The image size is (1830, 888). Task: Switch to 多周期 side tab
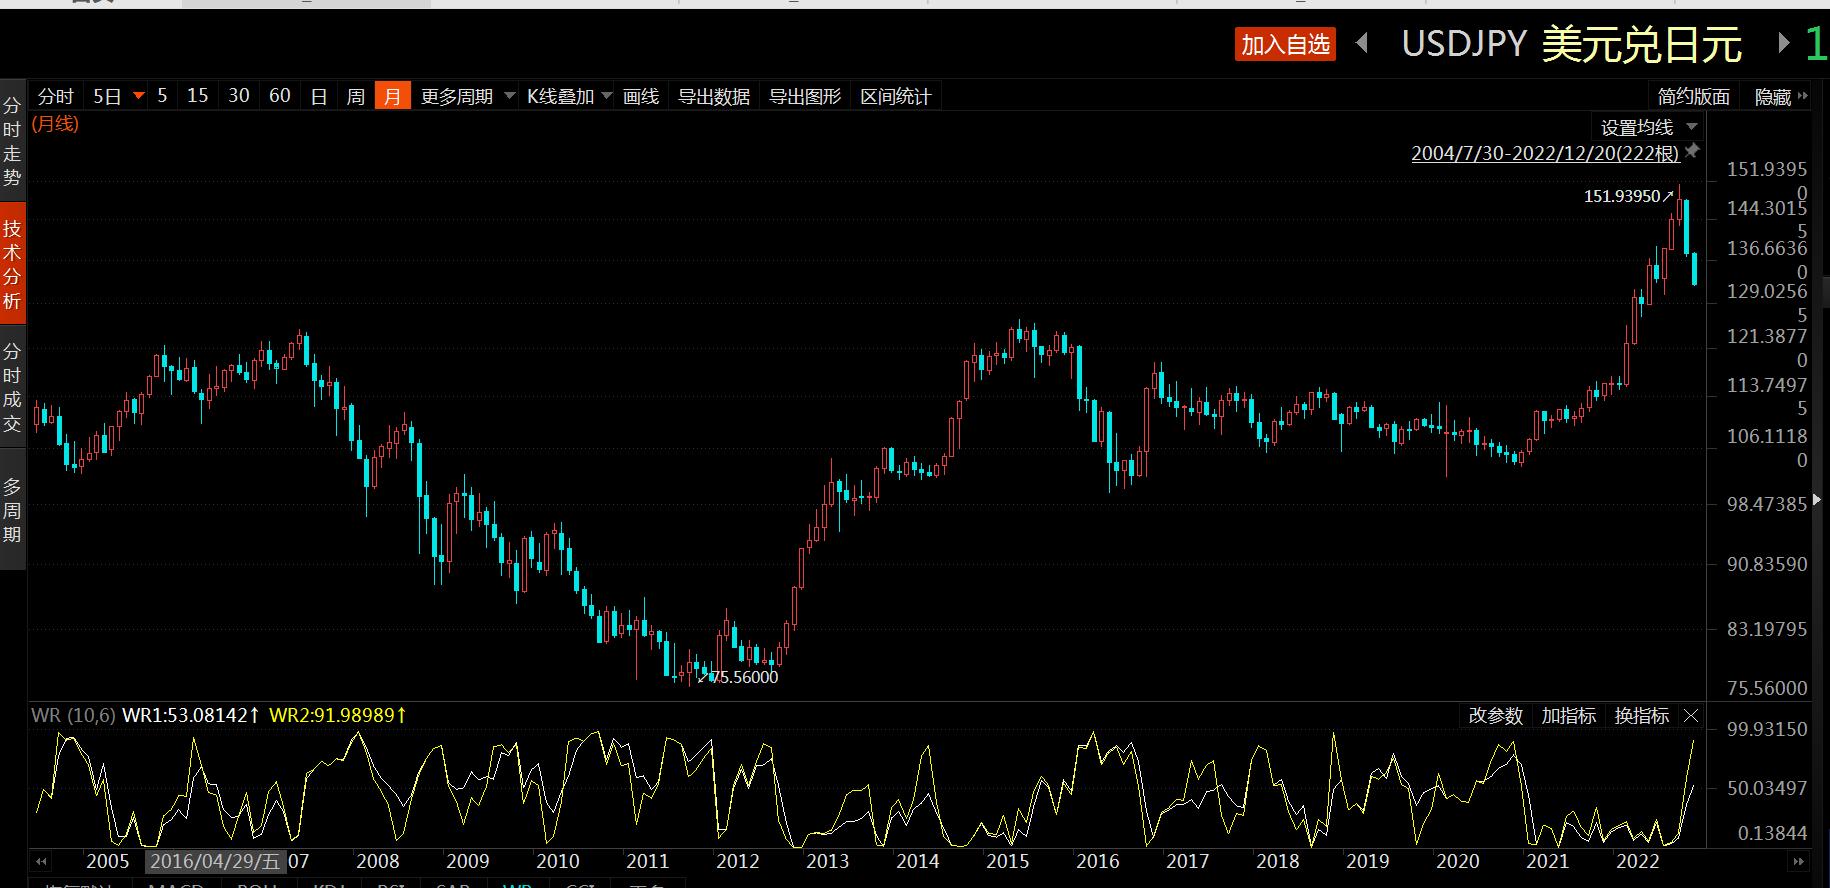pyautogui.click(x=12, y=510)
